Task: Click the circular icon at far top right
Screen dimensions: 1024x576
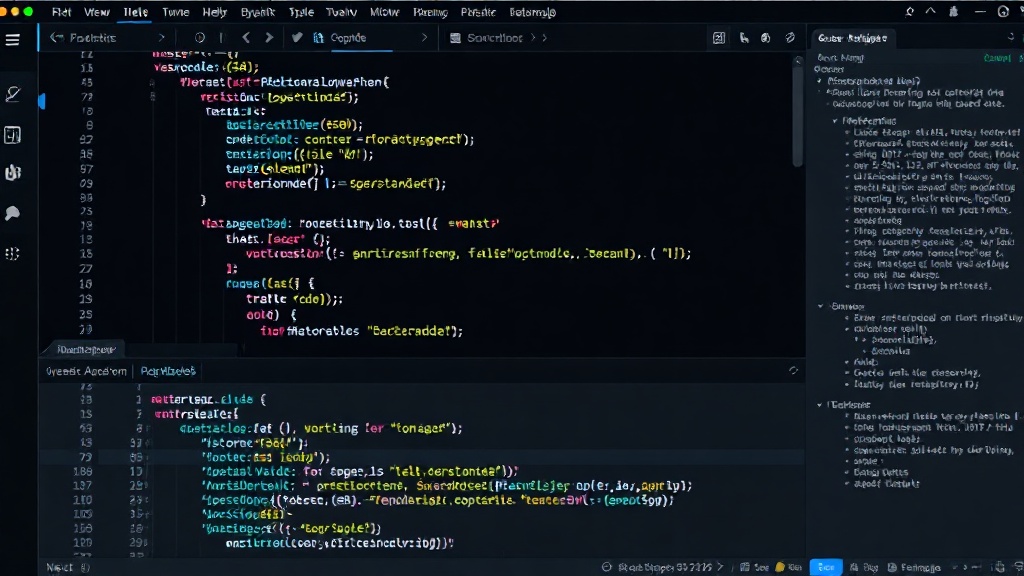Action: click(1004, 12)
